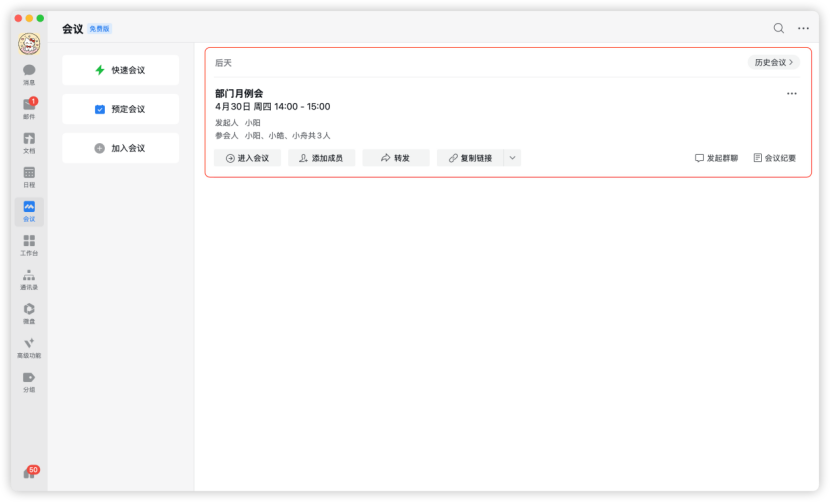Open top-right more options ellipsis
Viewport: 830px width, 502px height.
pos(803,28)
